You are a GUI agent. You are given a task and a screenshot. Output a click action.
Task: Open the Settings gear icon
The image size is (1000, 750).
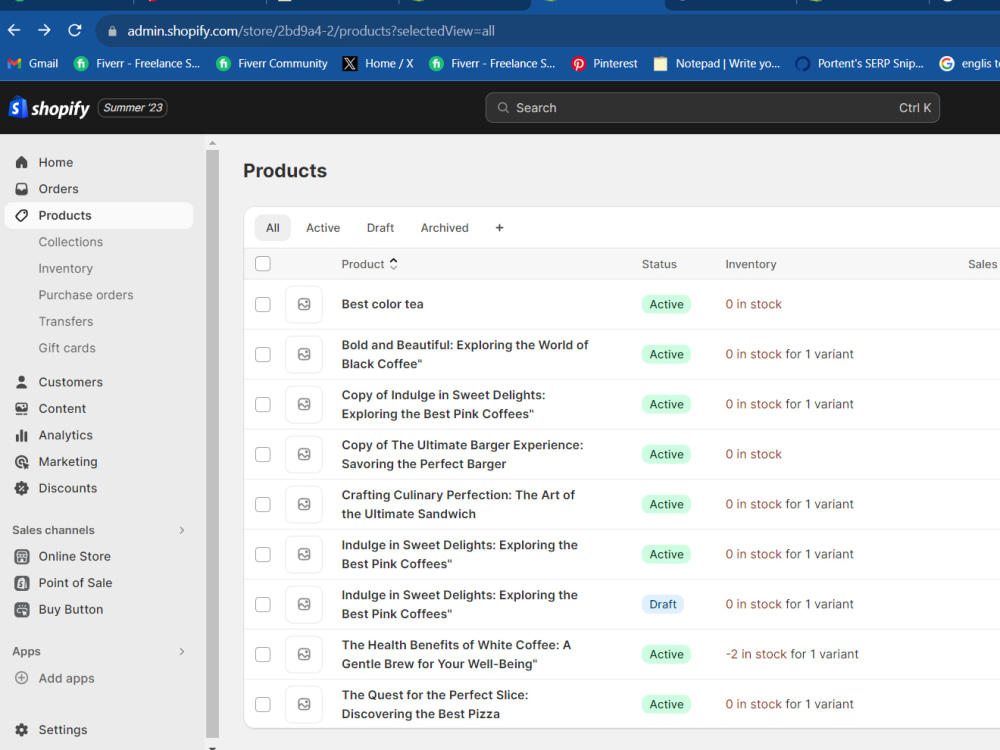22,730
